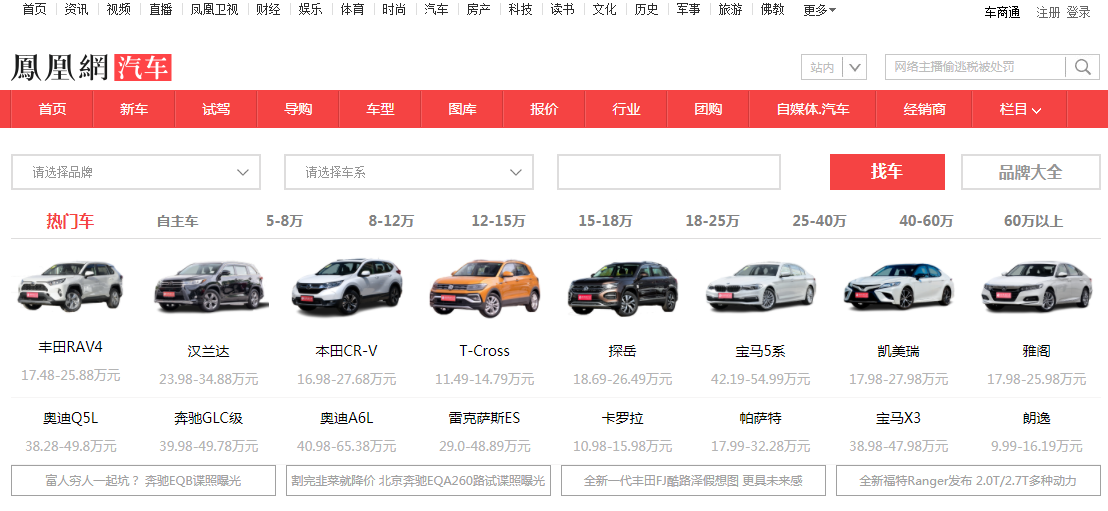Click the 探岳 car image
1108x511 pixels.
pyautogui.click(x=623, y=288)
